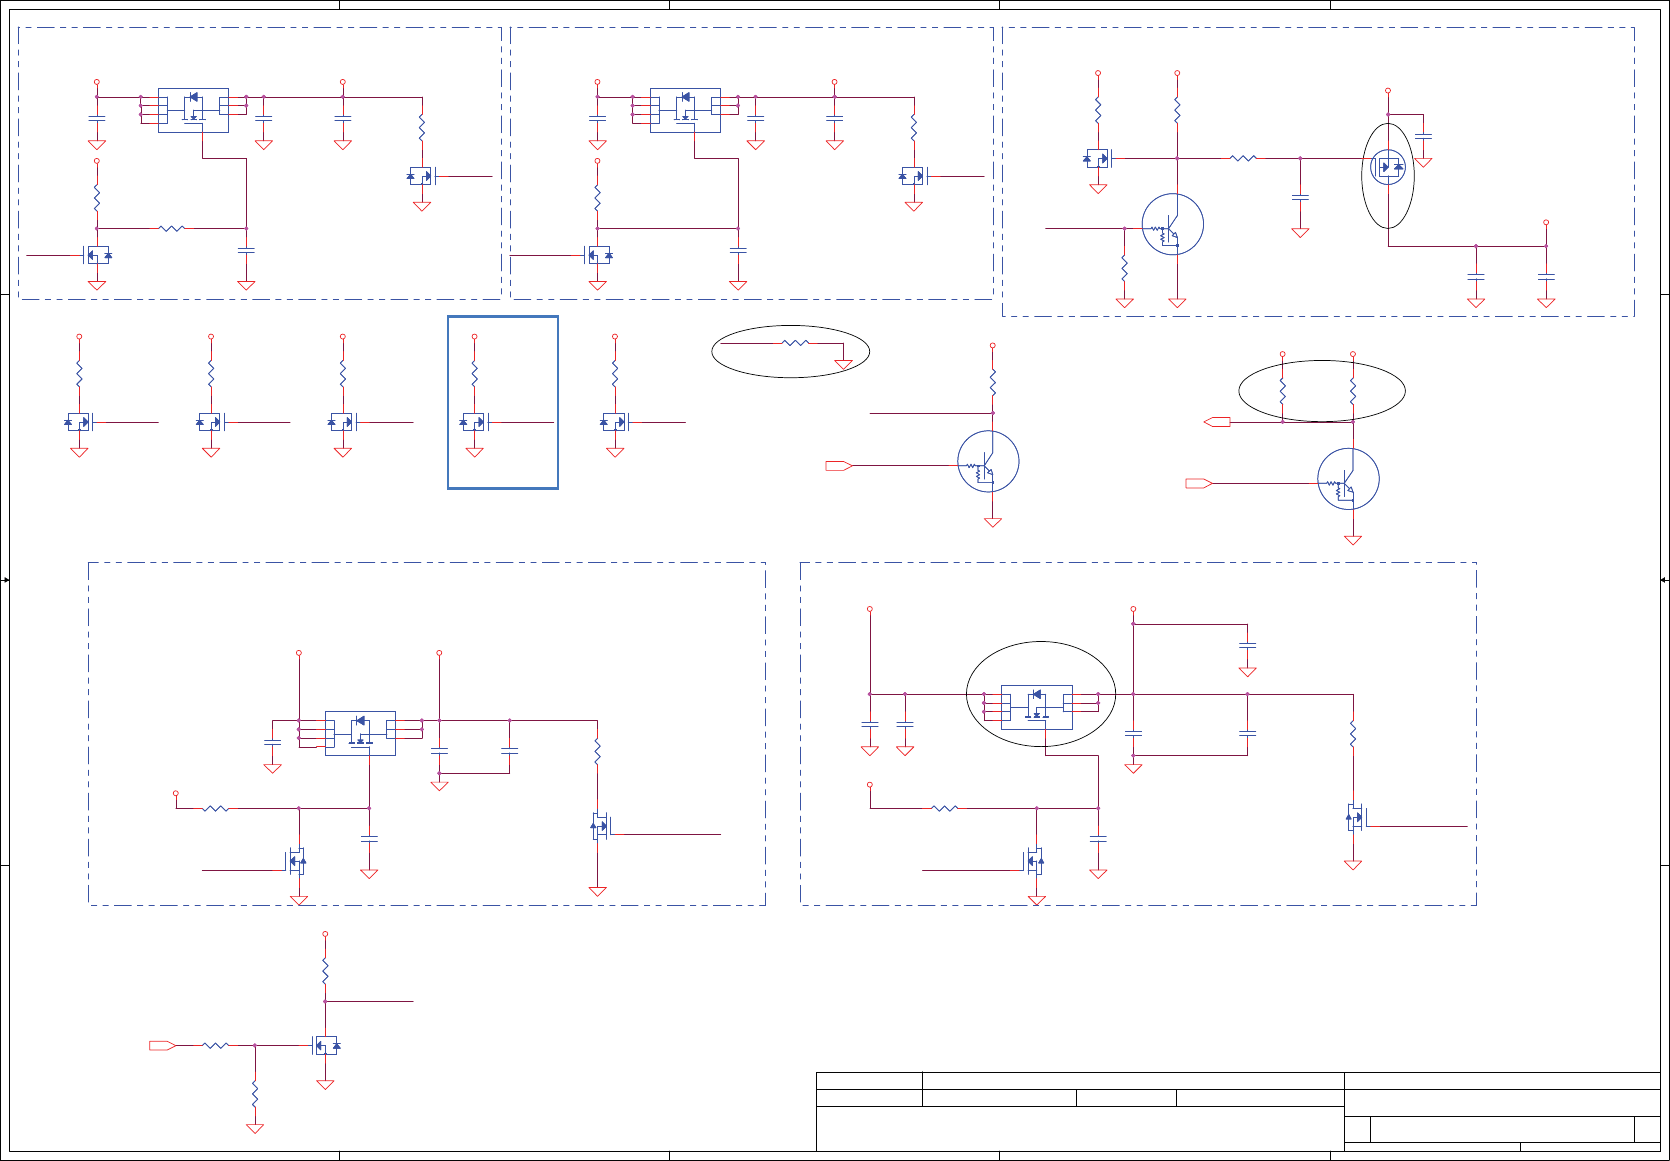The height and width of the screenshot is (1161, 1670).
Task: Click the small MOSFET at the top-left block's bottom-left corner
Action: (x=97, y=255)
